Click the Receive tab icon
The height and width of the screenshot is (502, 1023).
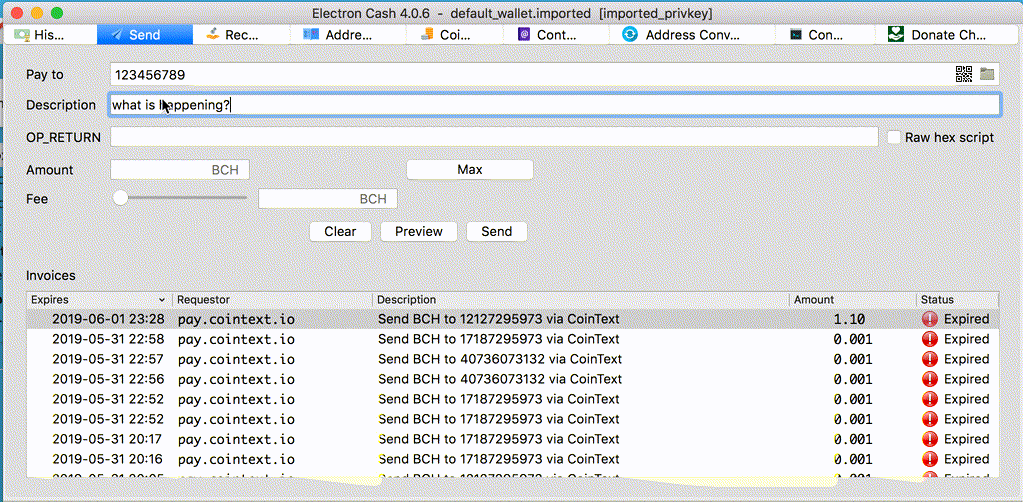tap(212, 35)
